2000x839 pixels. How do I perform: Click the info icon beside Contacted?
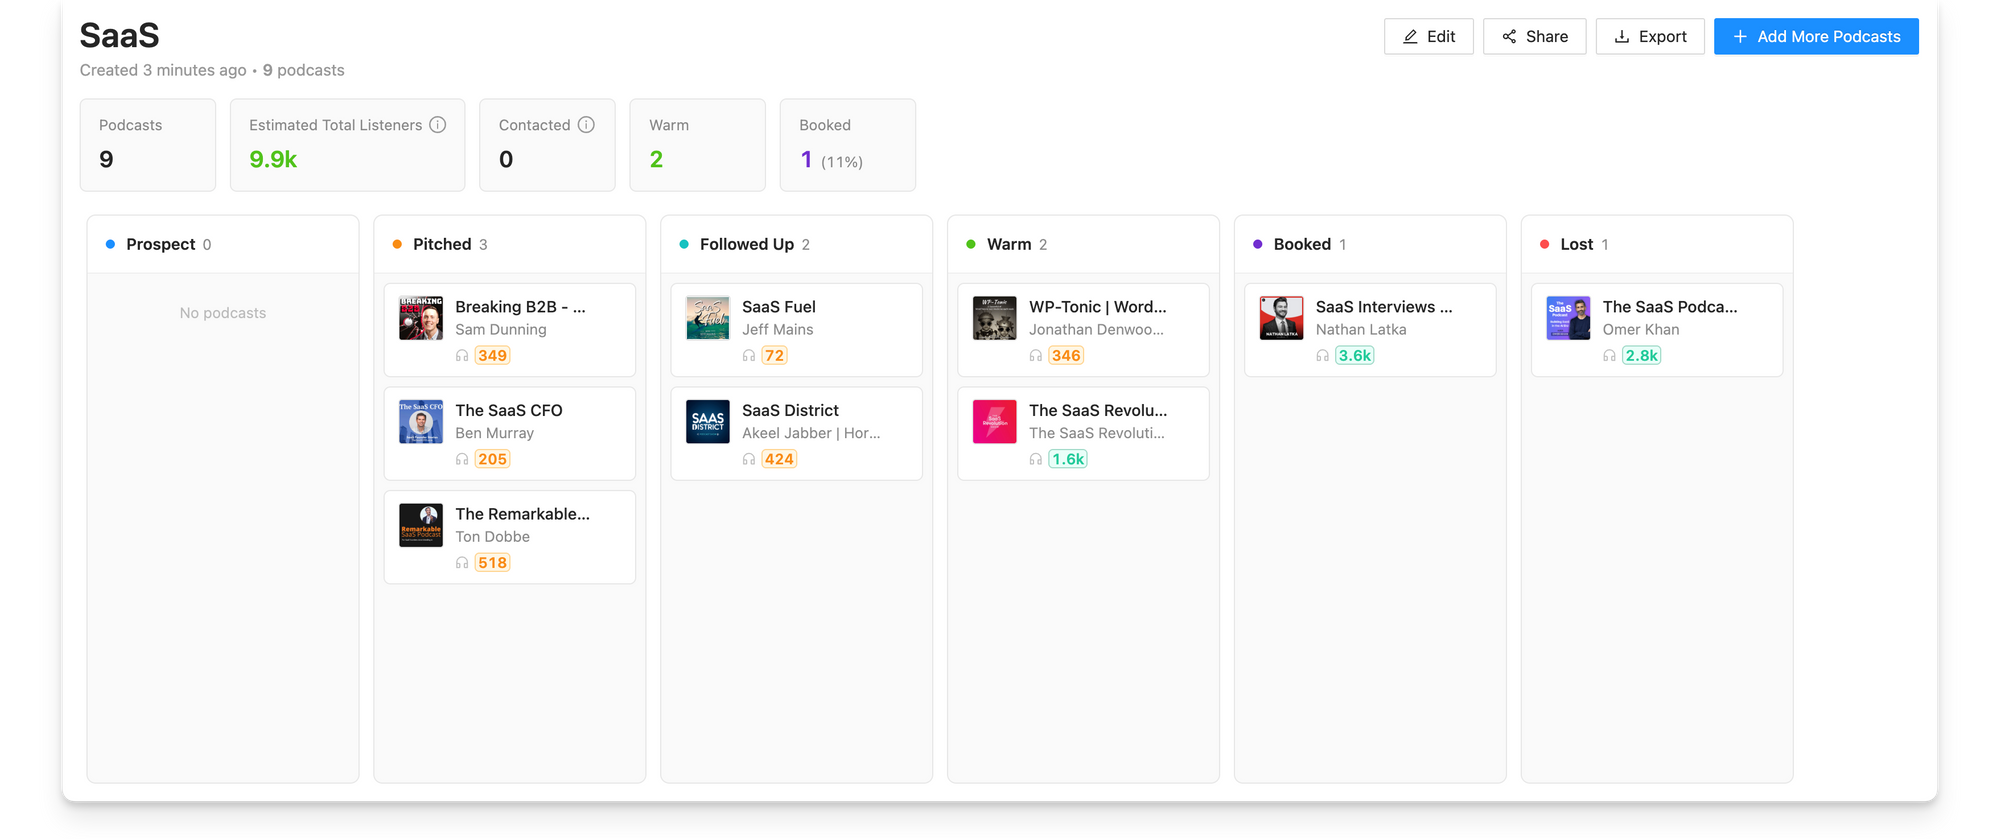[x=586, y=125]
